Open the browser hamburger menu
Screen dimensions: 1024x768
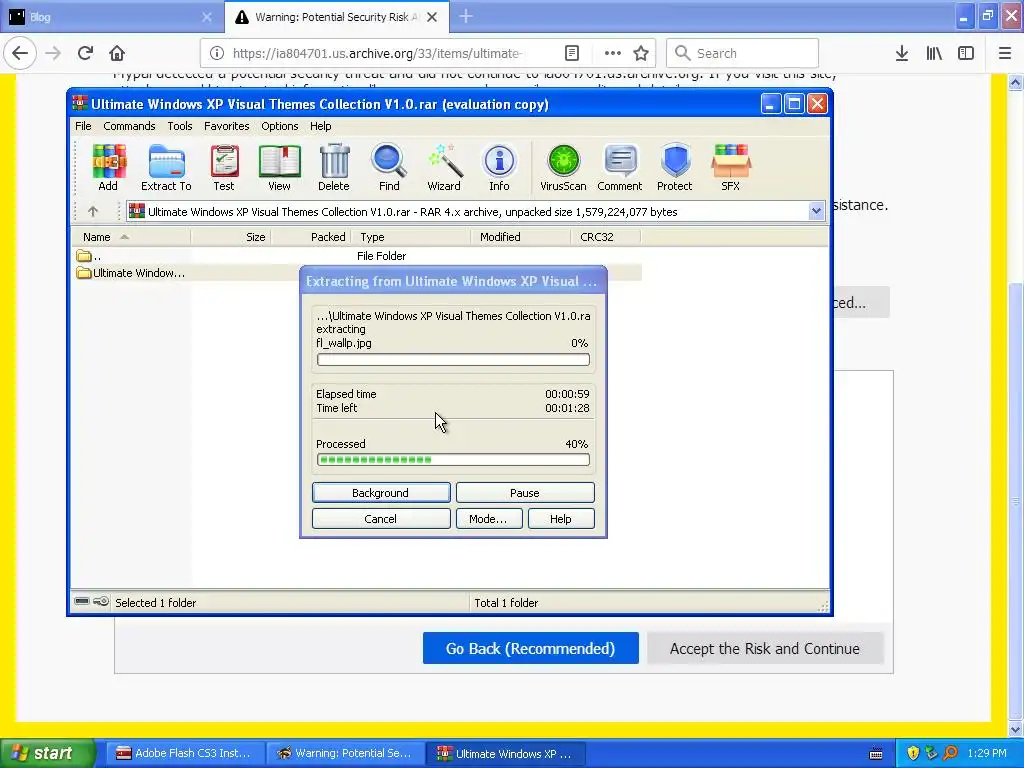1005,53
